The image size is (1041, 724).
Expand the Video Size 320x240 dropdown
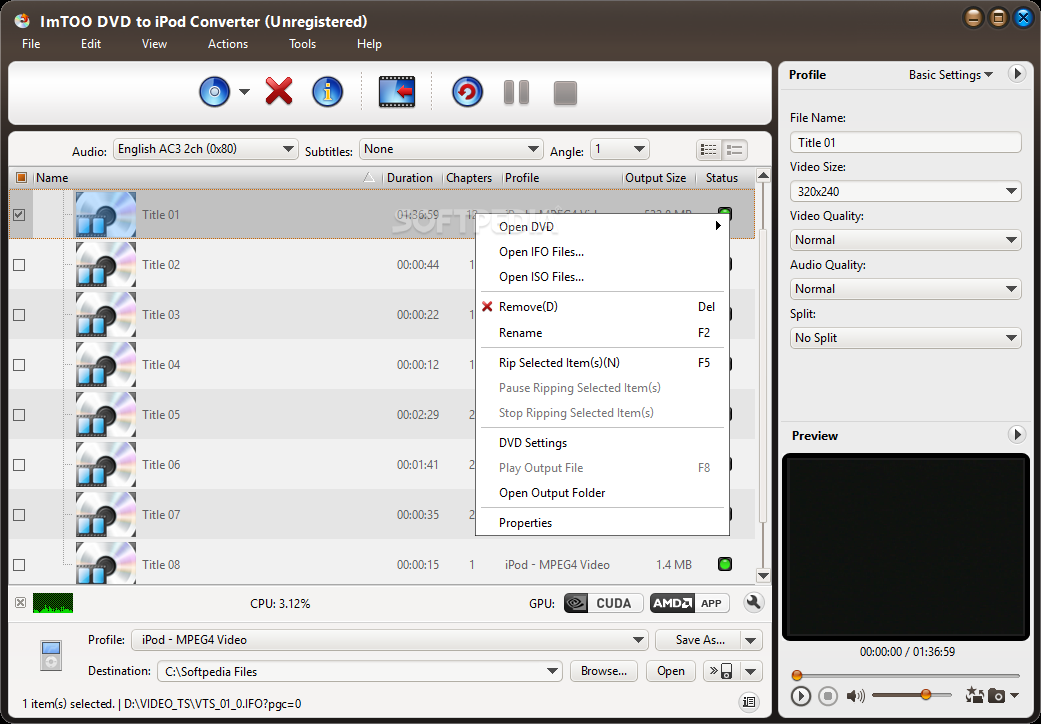point(905,191)
